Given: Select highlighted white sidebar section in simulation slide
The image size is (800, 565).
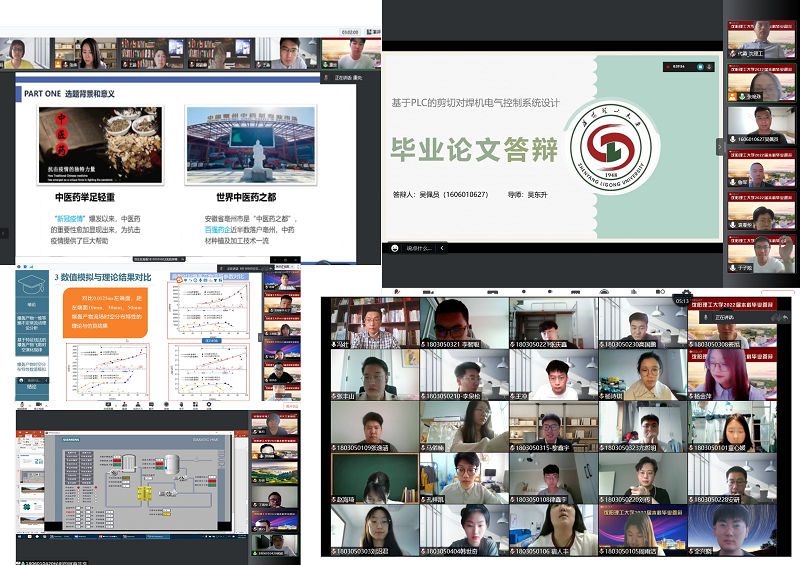Looking at the screenshot, I should coord(32,366).
